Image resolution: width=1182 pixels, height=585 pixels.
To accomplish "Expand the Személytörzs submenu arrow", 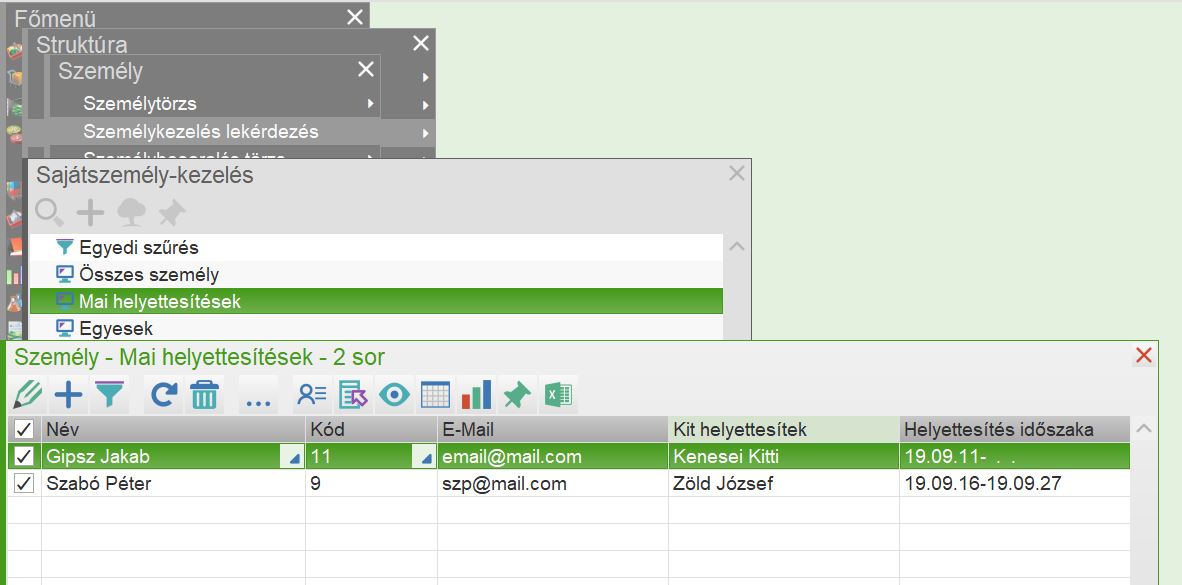I will point(370,103).
